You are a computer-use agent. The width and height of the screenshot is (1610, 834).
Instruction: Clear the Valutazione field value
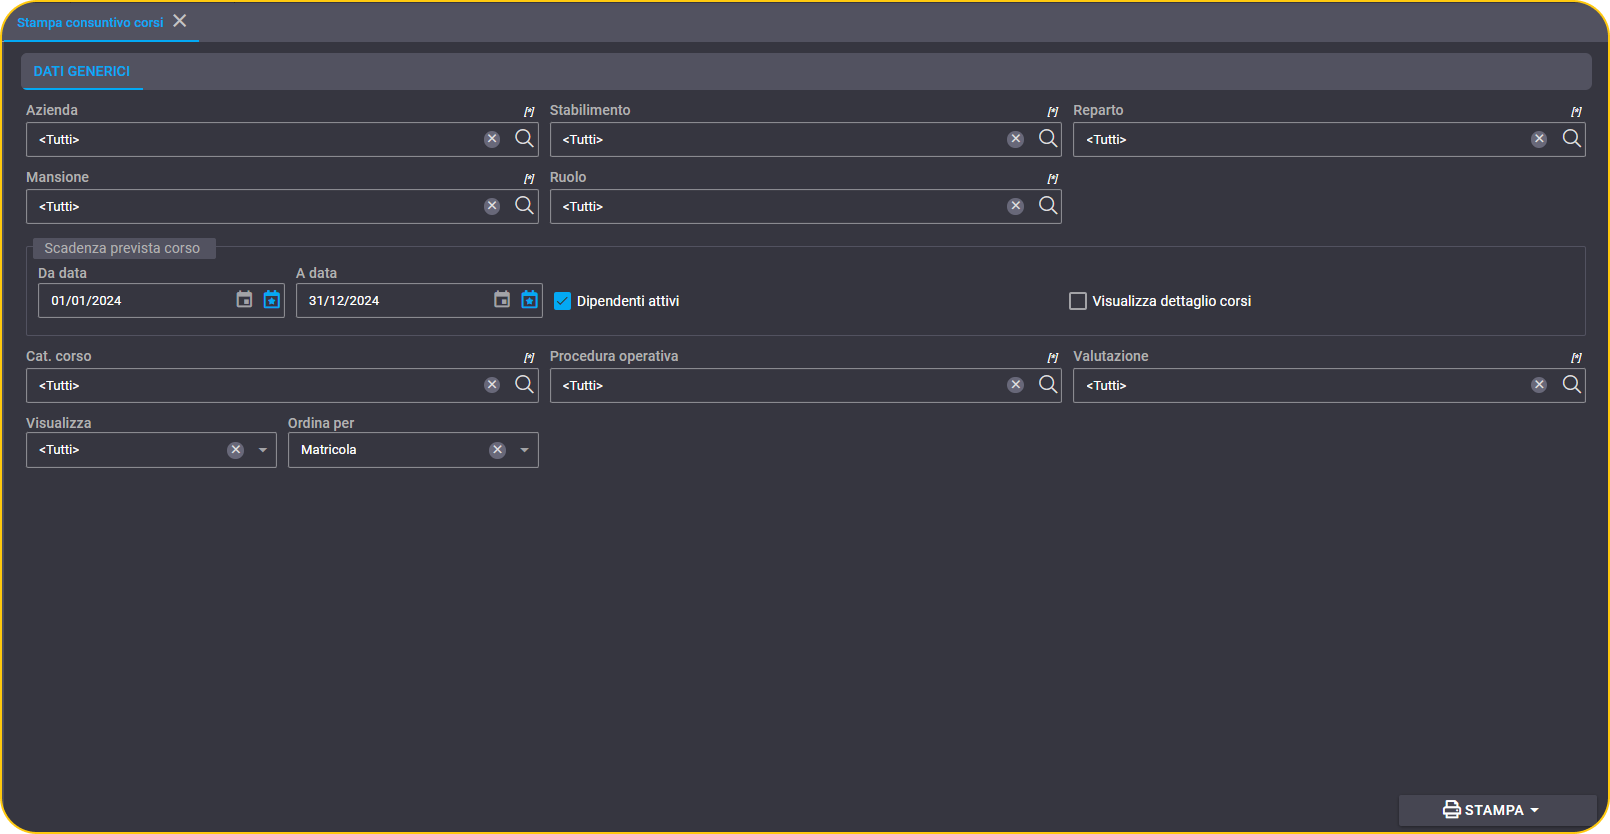1539,385
